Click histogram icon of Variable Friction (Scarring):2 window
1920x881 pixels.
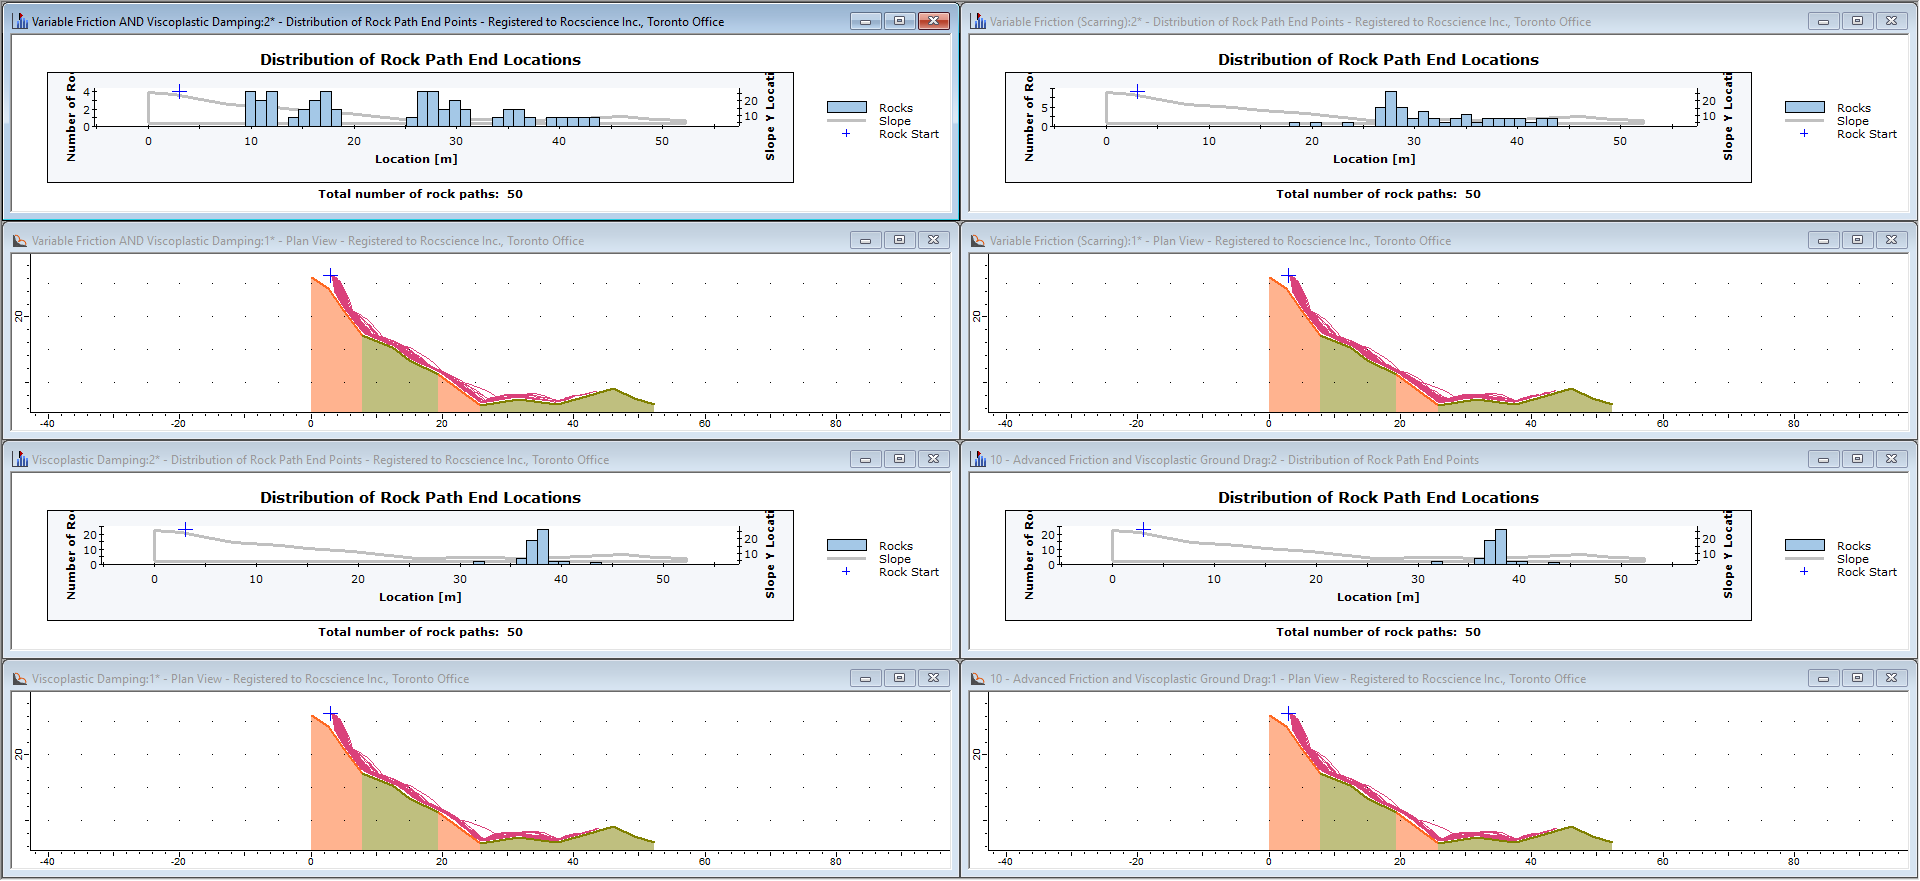(x=978, y=21)
